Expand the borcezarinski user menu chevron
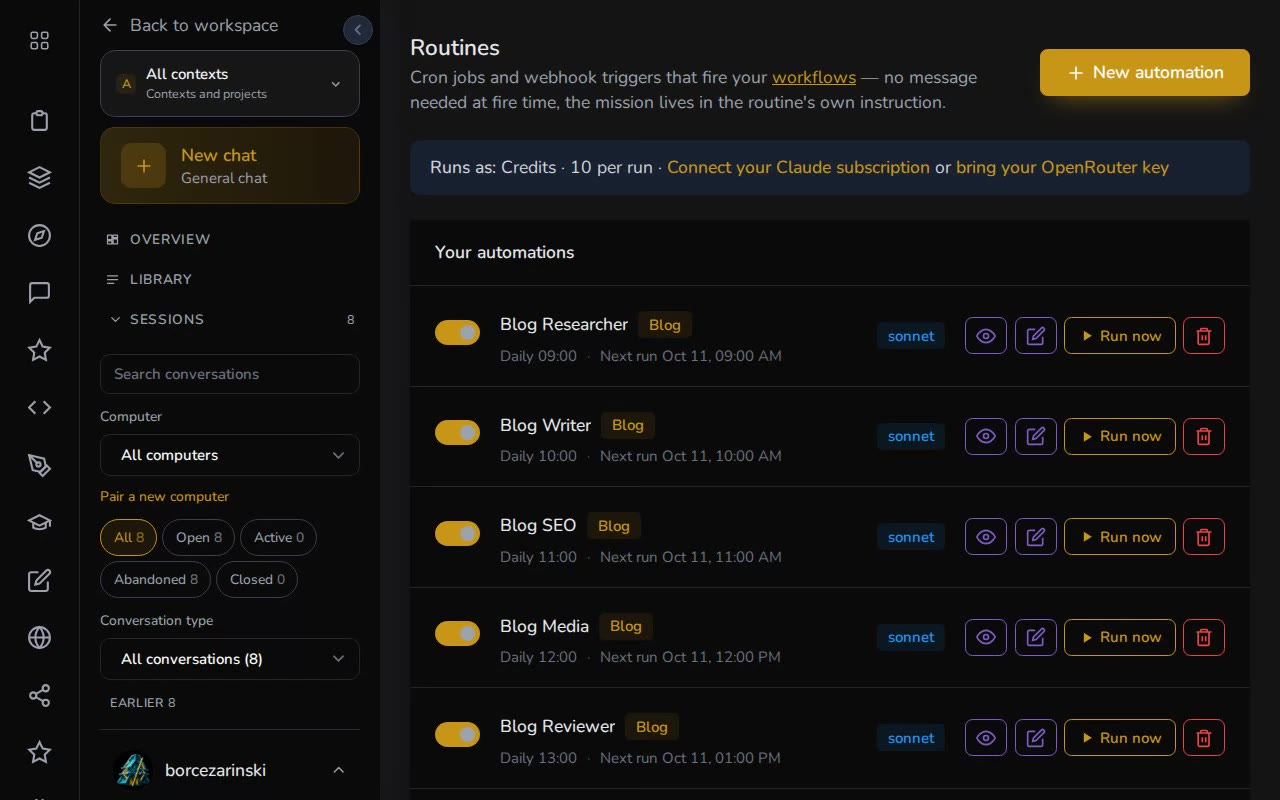The height and width of the screenshot is (800, 1280). [x=338, y=770]
